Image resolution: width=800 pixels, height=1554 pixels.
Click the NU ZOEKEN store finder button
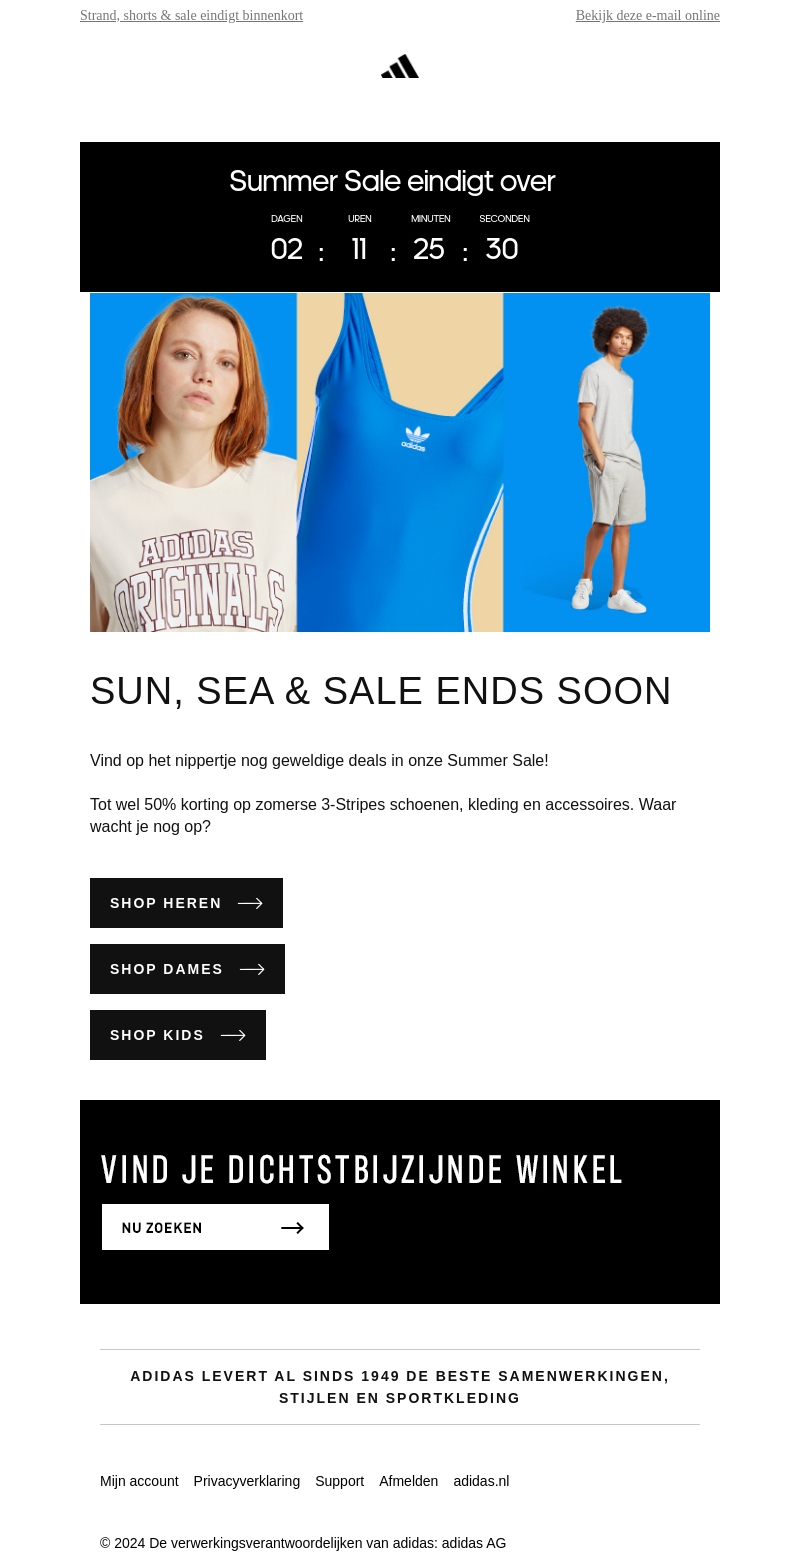[215, 1227]
